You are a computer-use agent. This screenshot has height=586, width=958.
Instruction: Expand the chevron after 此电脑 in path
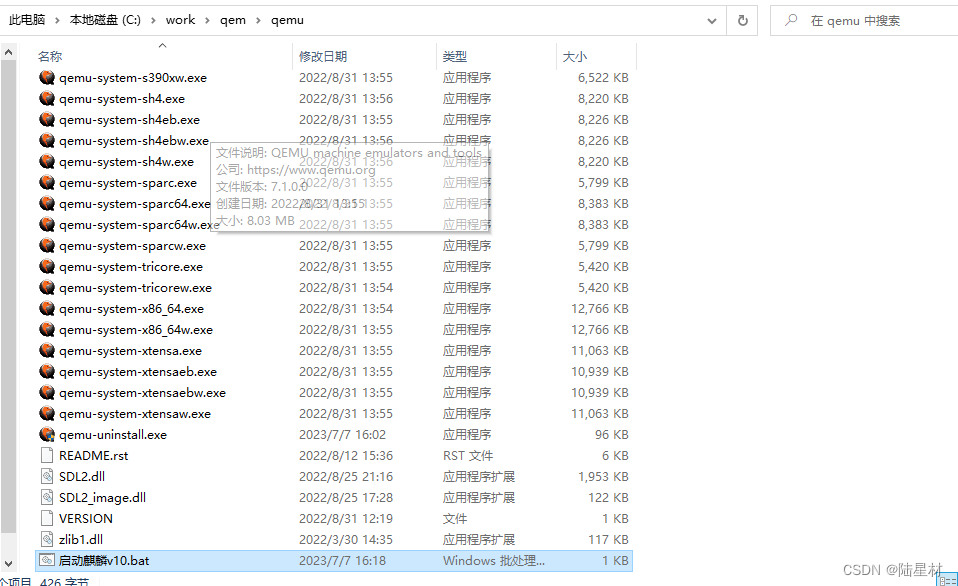pyautogui.click(x=57, y=20)
